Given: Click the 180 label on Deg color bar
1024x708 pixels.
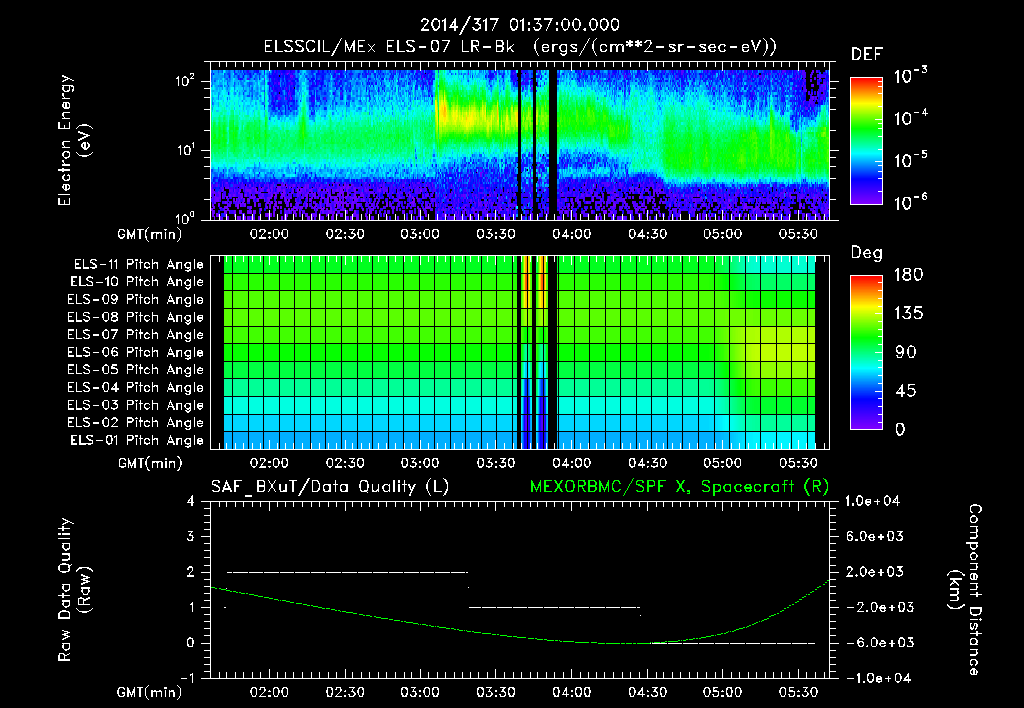Looking at the screenshot, I should pos(908,275).
